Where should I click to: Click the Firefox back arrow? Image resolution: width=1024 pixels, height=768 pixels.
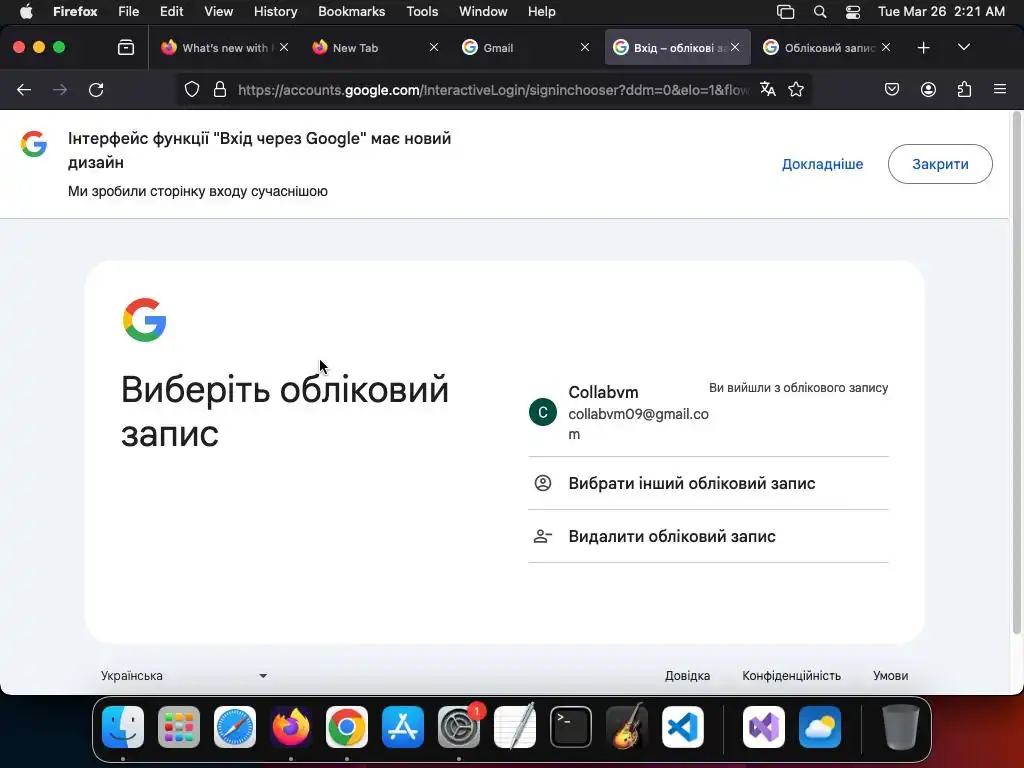tap(24, 89)
